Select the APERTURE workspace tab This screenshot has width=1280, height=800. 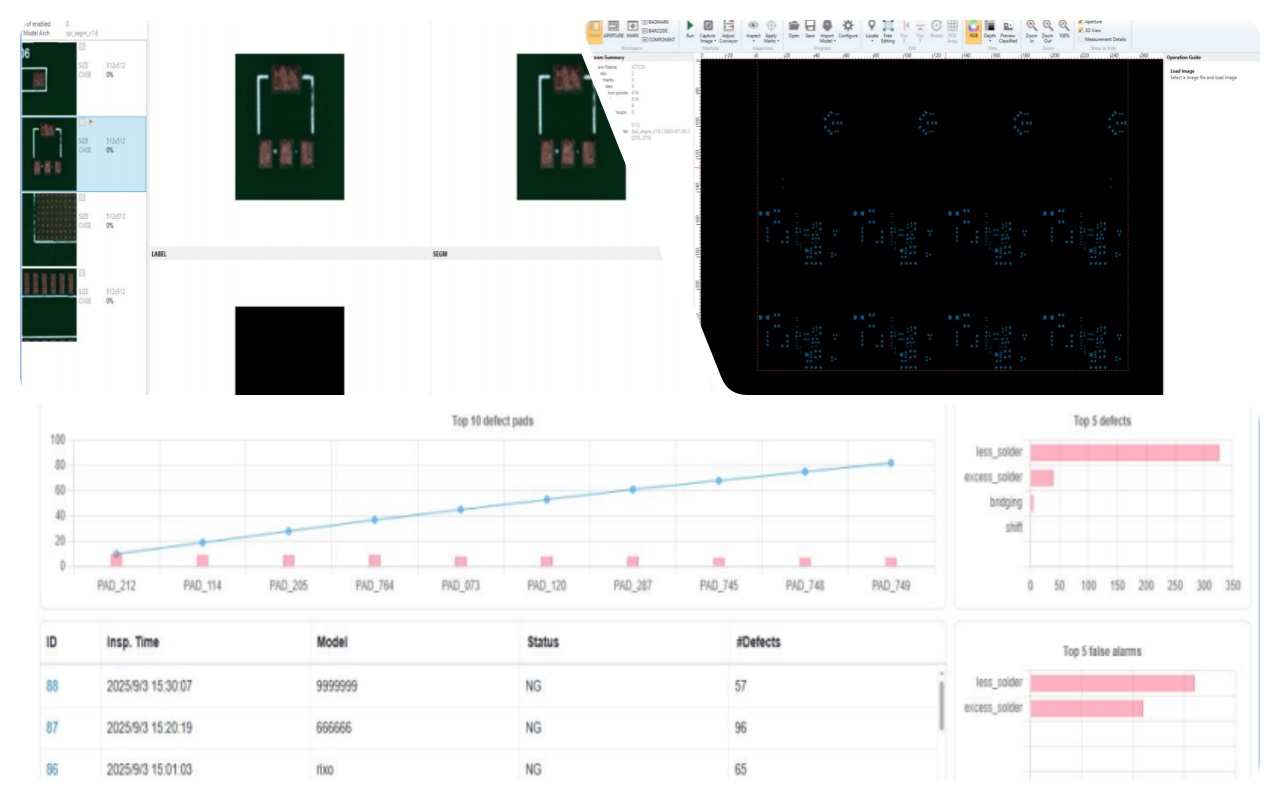(614, 27)
